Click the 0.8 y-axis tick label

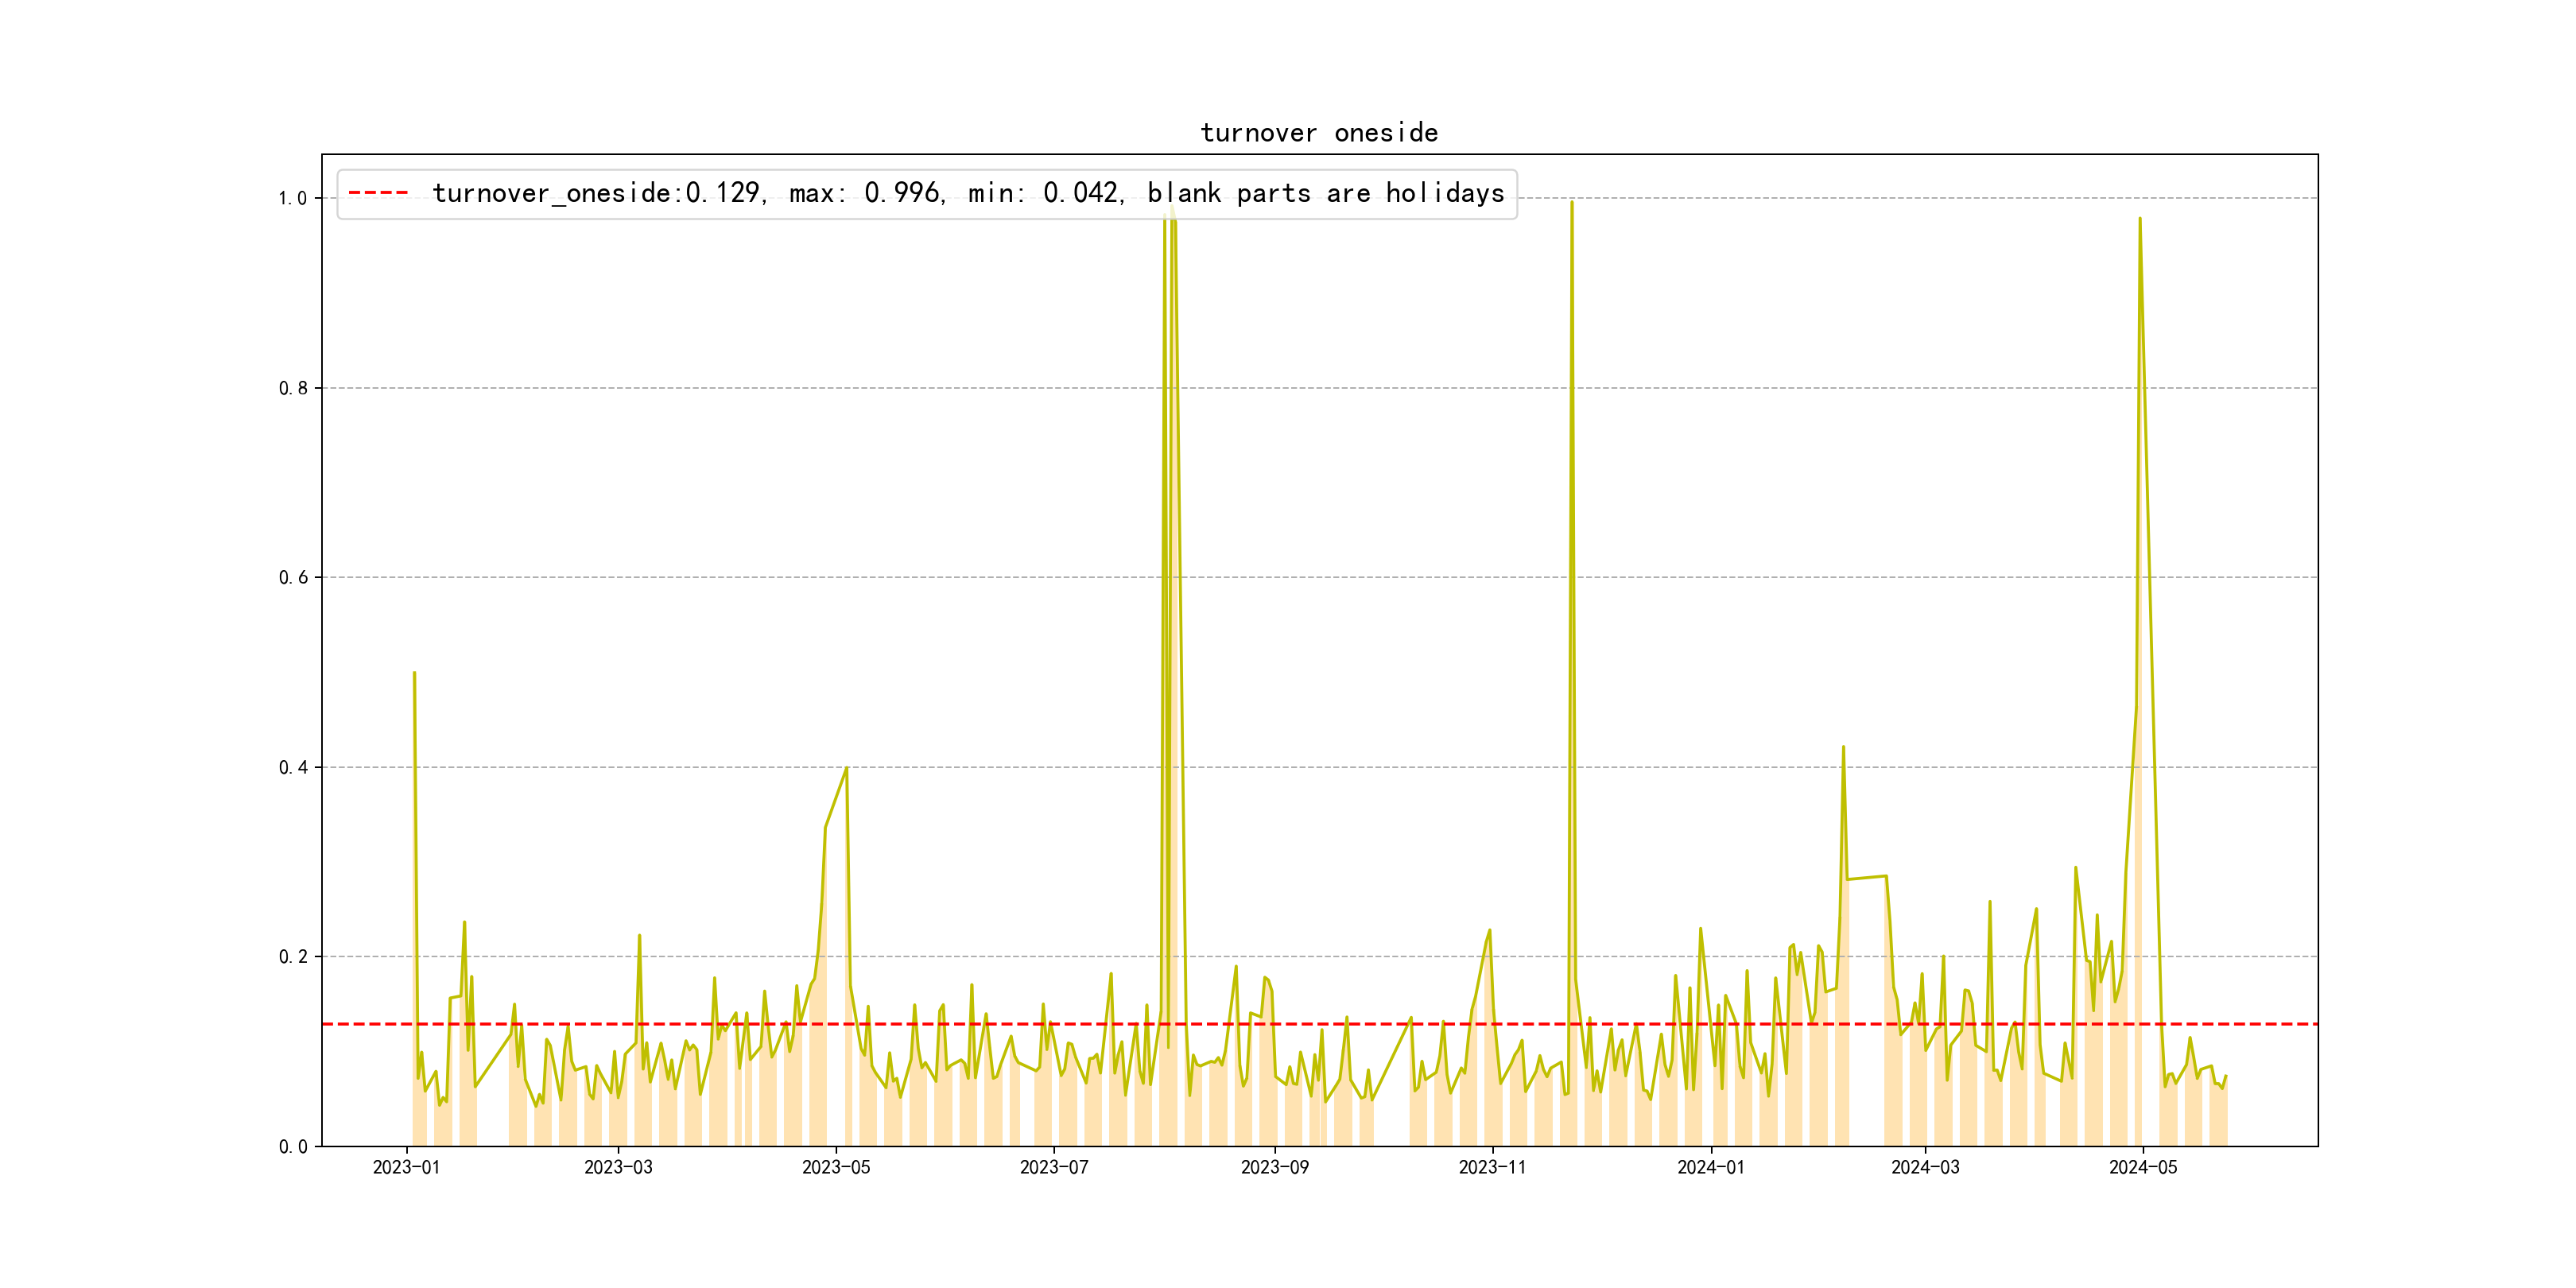tap(292, 389)
